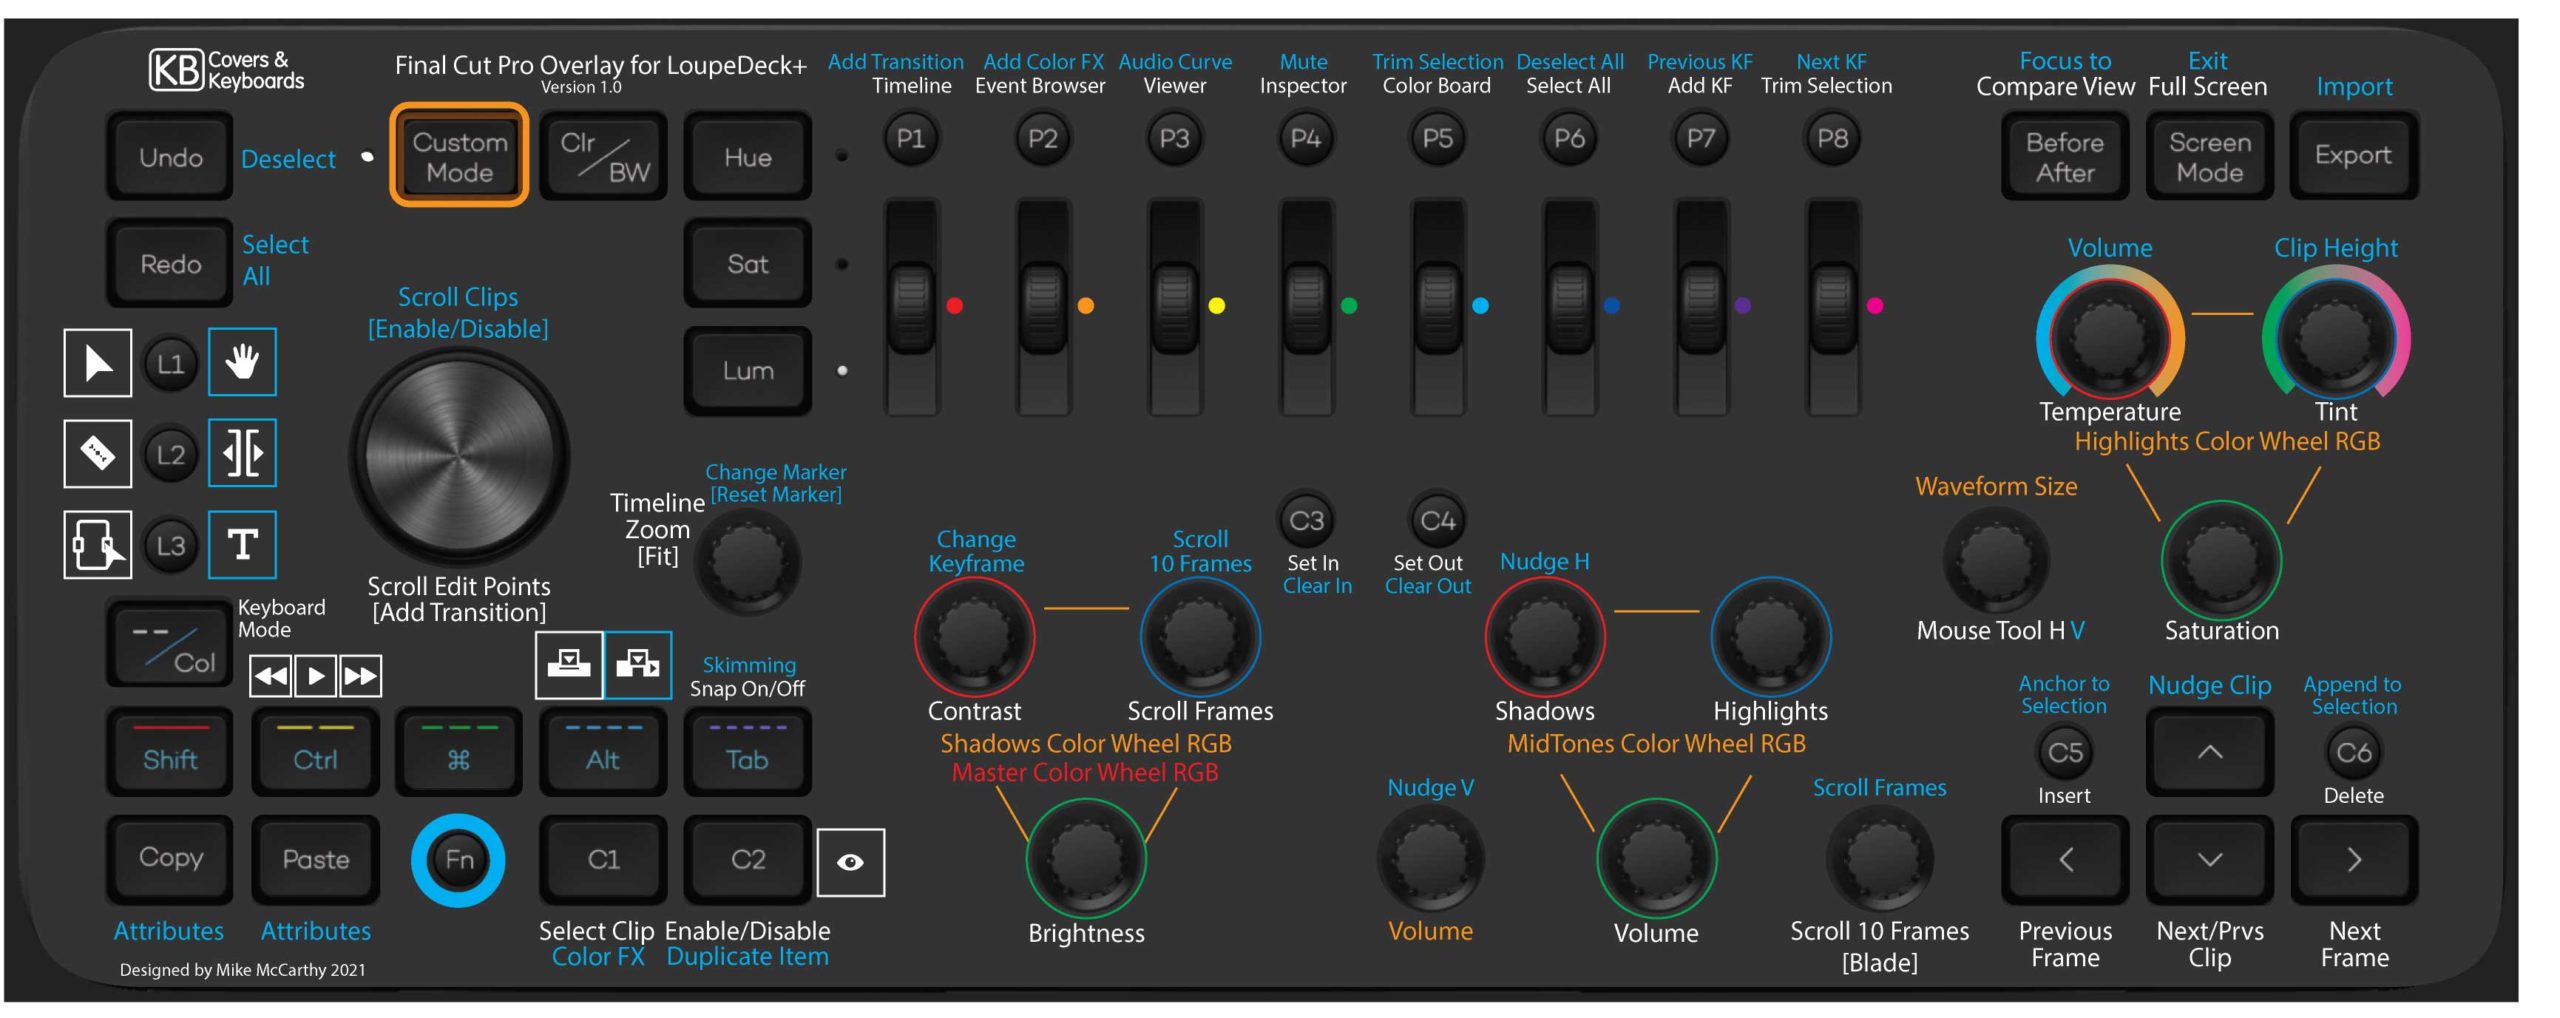Click the right arrow Next Frame key

click(x=2354, y=860)
